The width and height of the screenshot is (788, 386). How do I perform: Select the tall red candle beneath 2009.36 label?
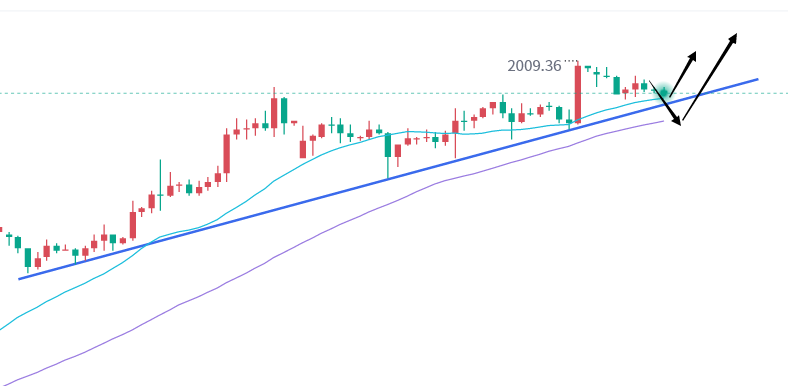pyautogui.click(x=578, y=93)
